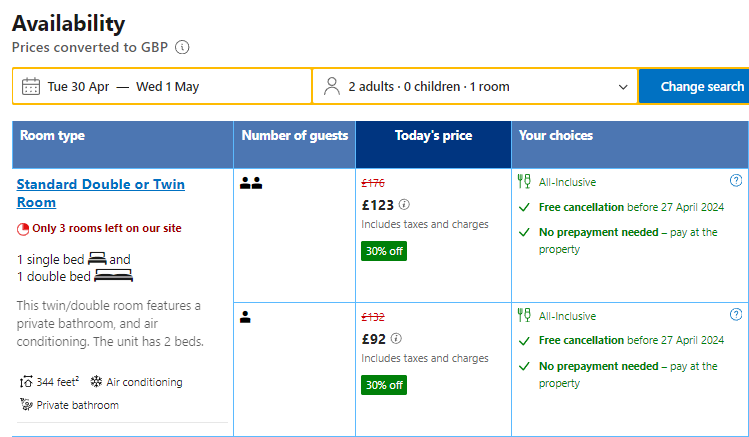The image size is (749, 437).
Task: Click the calendar icon in date field
Action: pyautogui.click(x=31, y=86)
